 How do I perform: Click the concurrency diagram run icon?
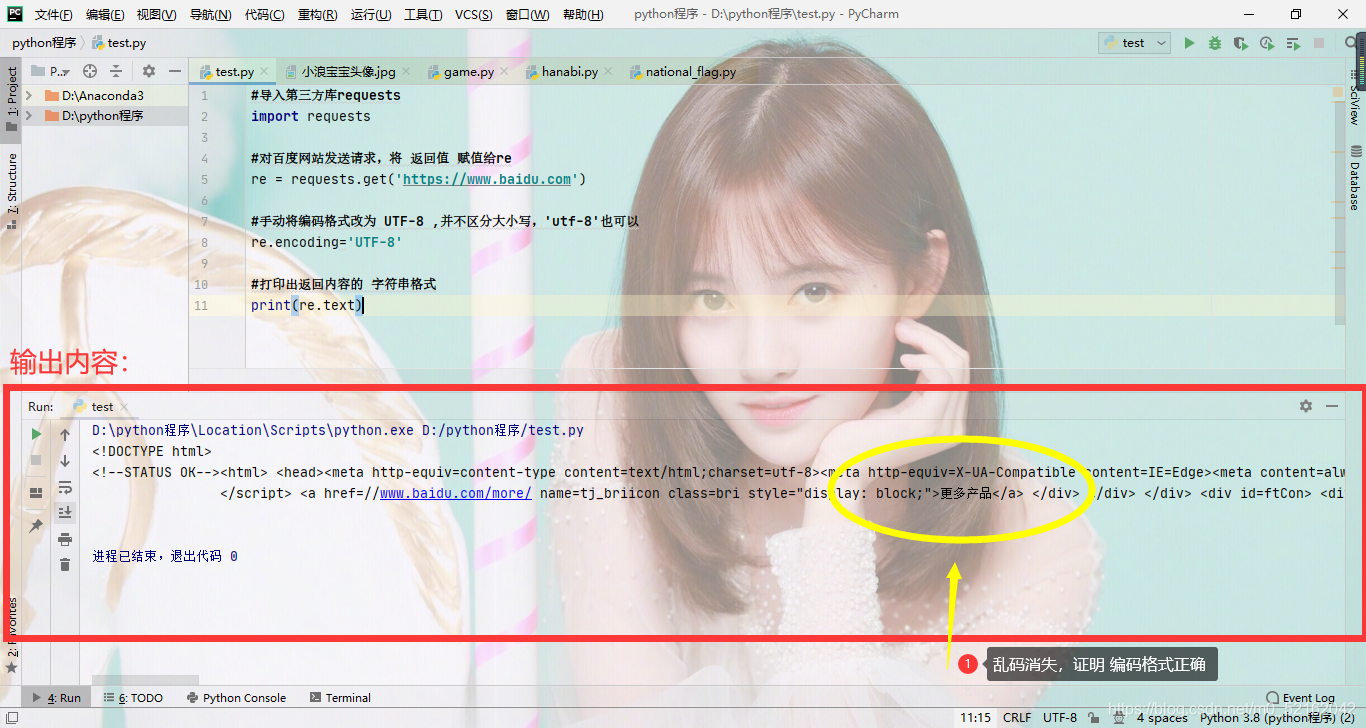1293,43
